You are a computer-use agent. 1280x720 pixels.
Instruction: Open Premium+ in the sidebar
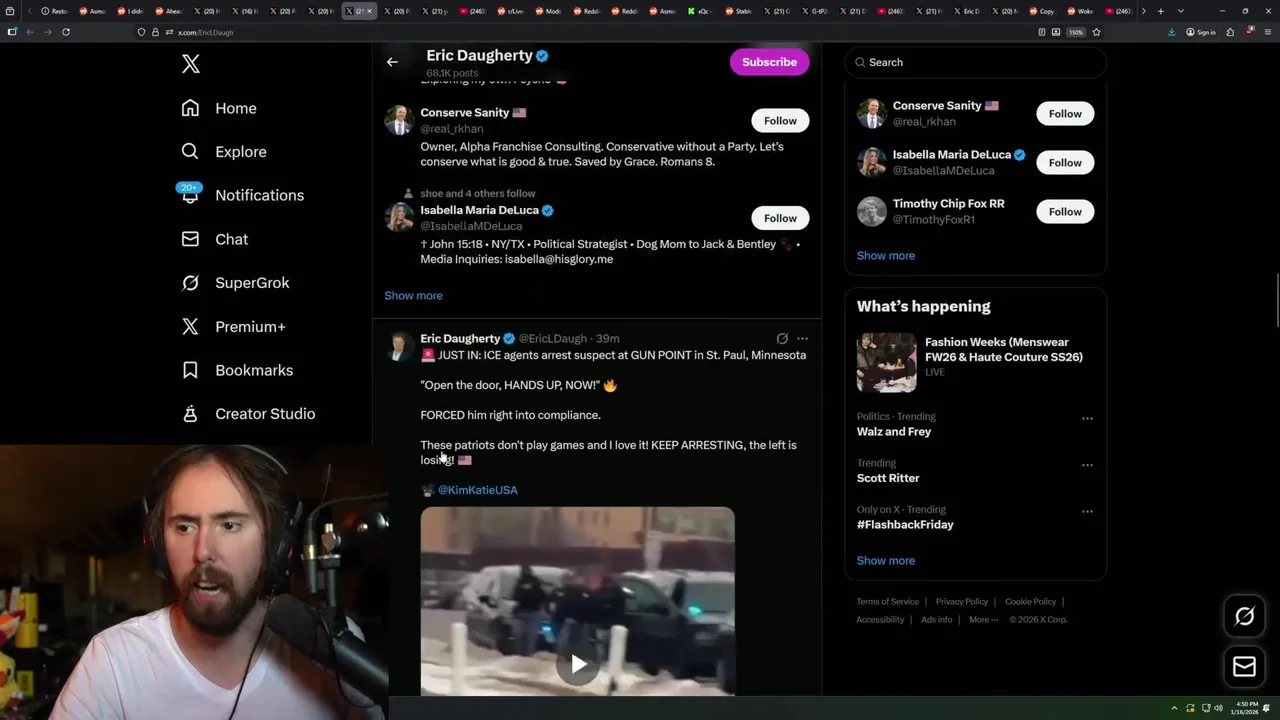point(233,327)
